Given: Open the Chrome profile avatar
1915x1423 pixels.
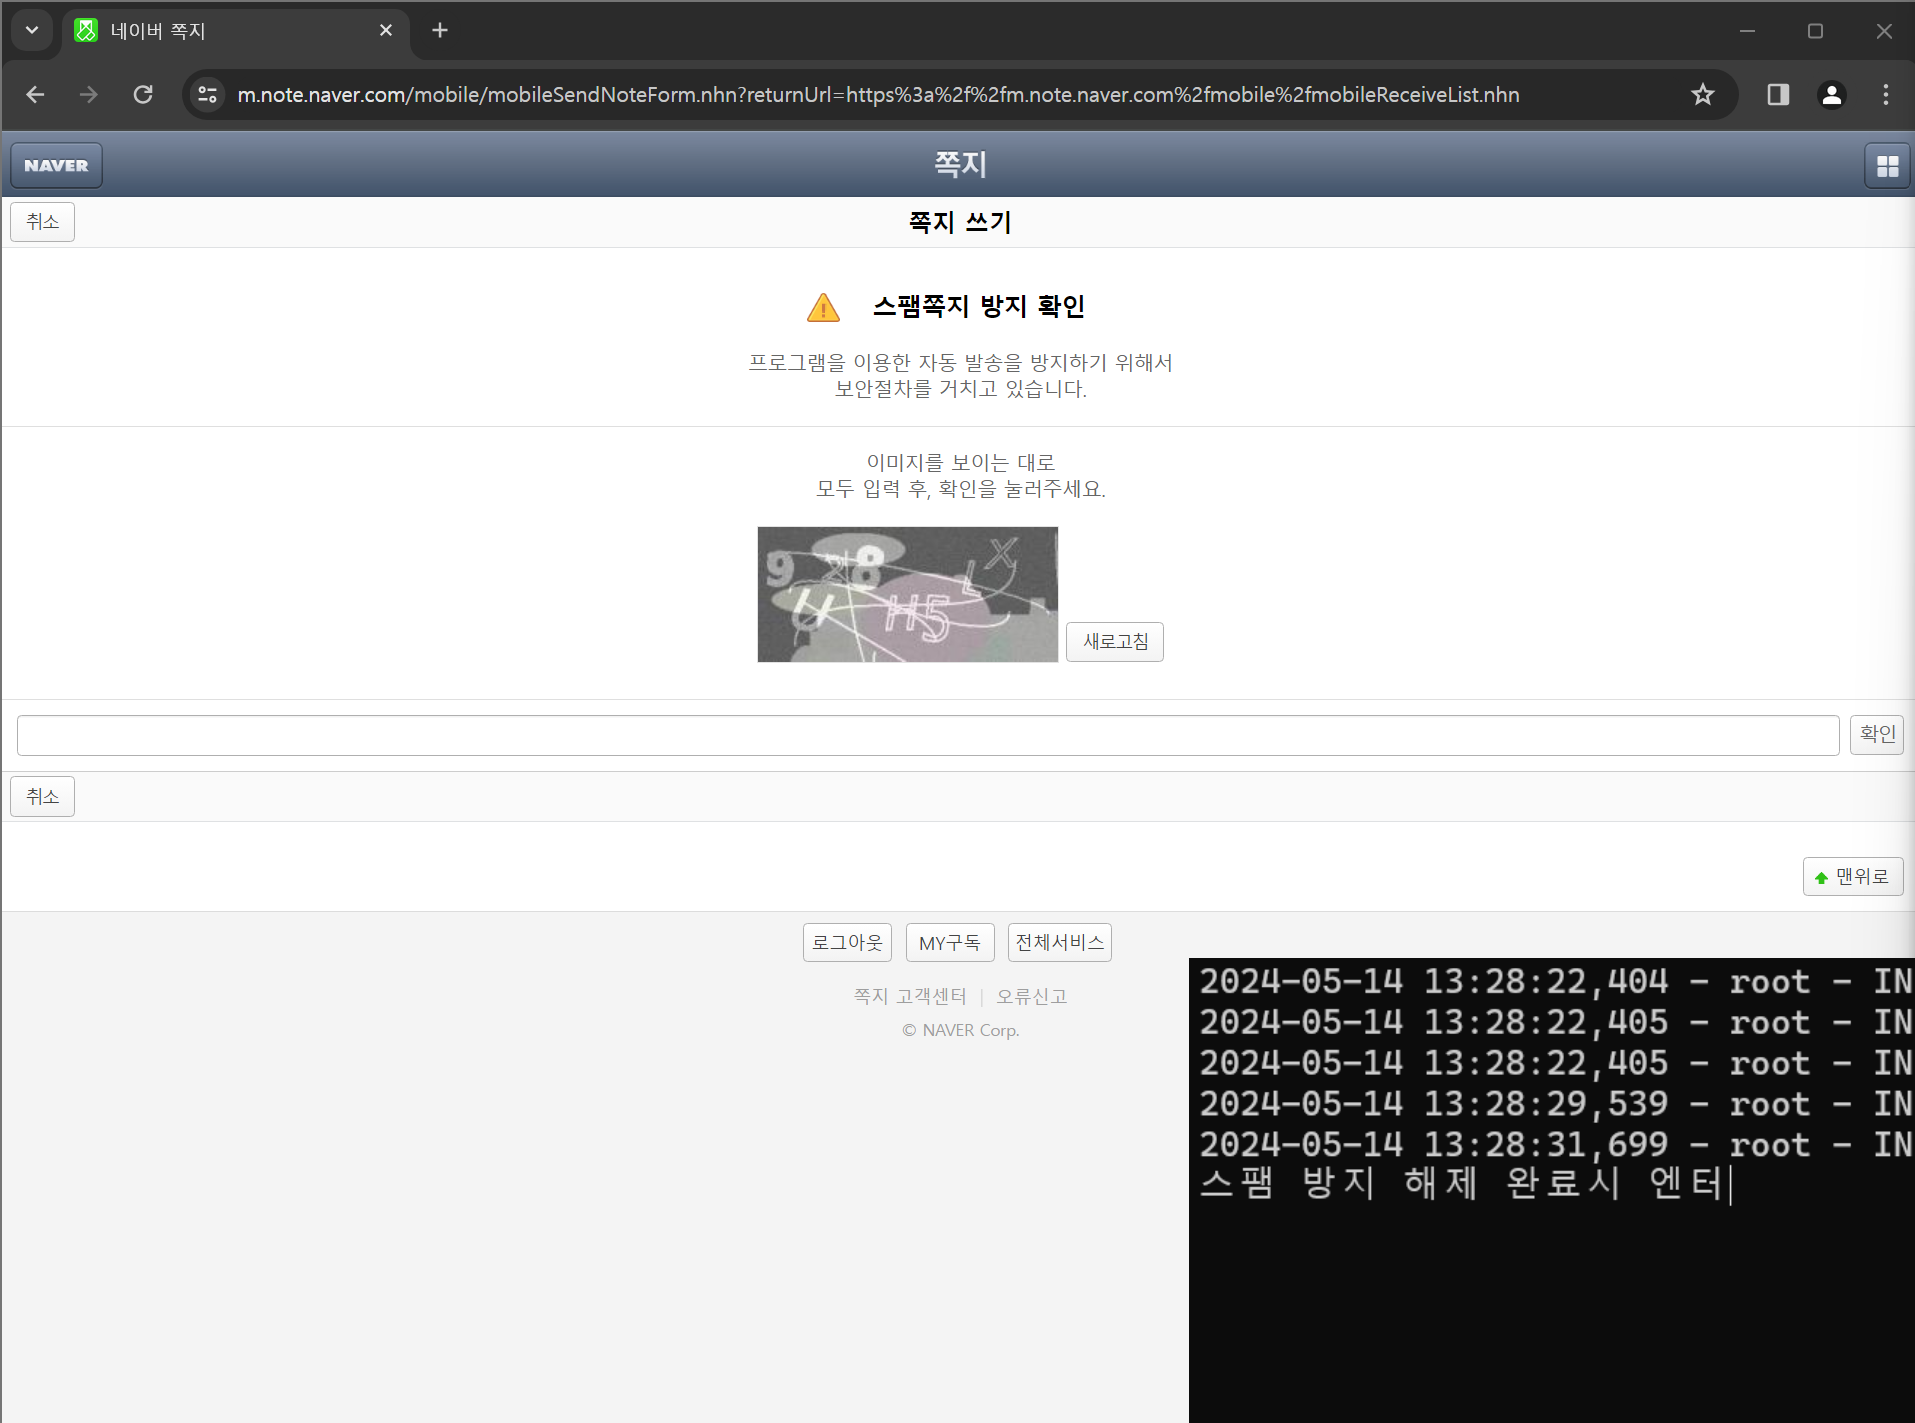Looking at the screenshot, I should [x=1832, y=94].
